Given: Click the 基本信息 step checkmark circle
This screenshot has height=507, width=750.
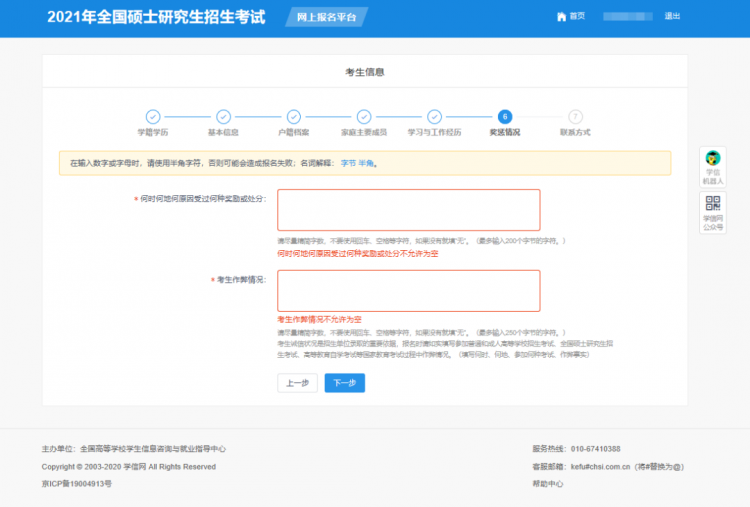Looking at the screenshot, I should point(223,117).
